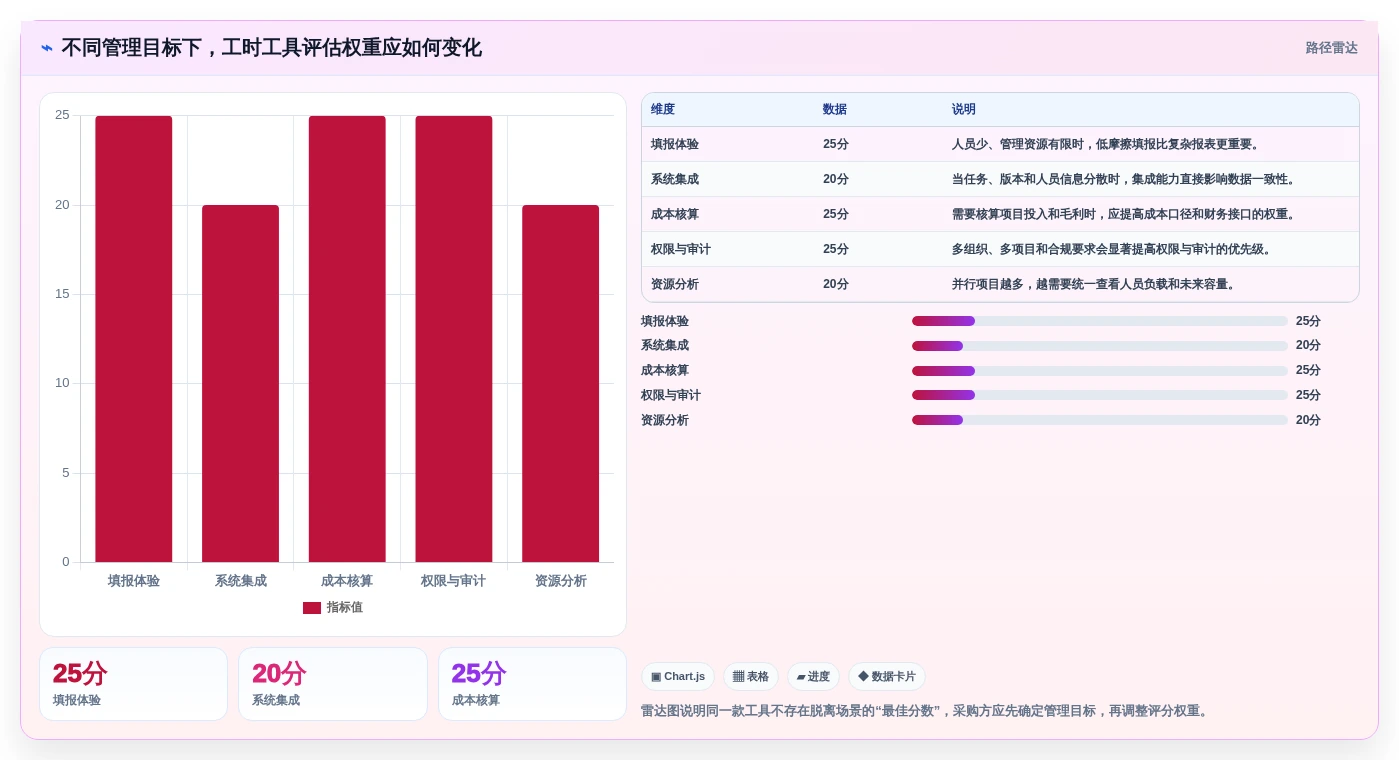Image resolution: width=1399 pixels, height=760 pixels.
Task: Select the 资源分析 table row name
Action: (675, 284)
